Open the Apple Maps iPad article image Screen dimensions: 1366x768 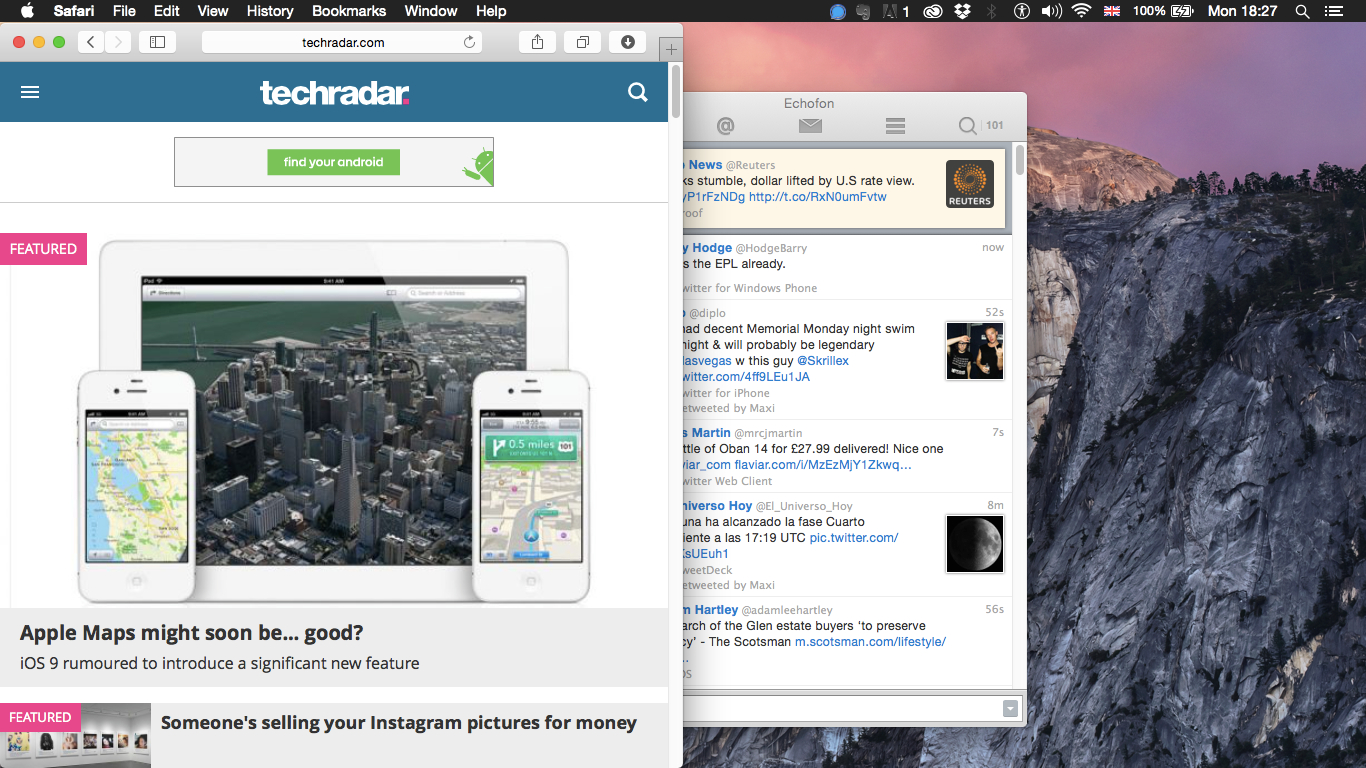pyautogui.click(x=335, y=420)
